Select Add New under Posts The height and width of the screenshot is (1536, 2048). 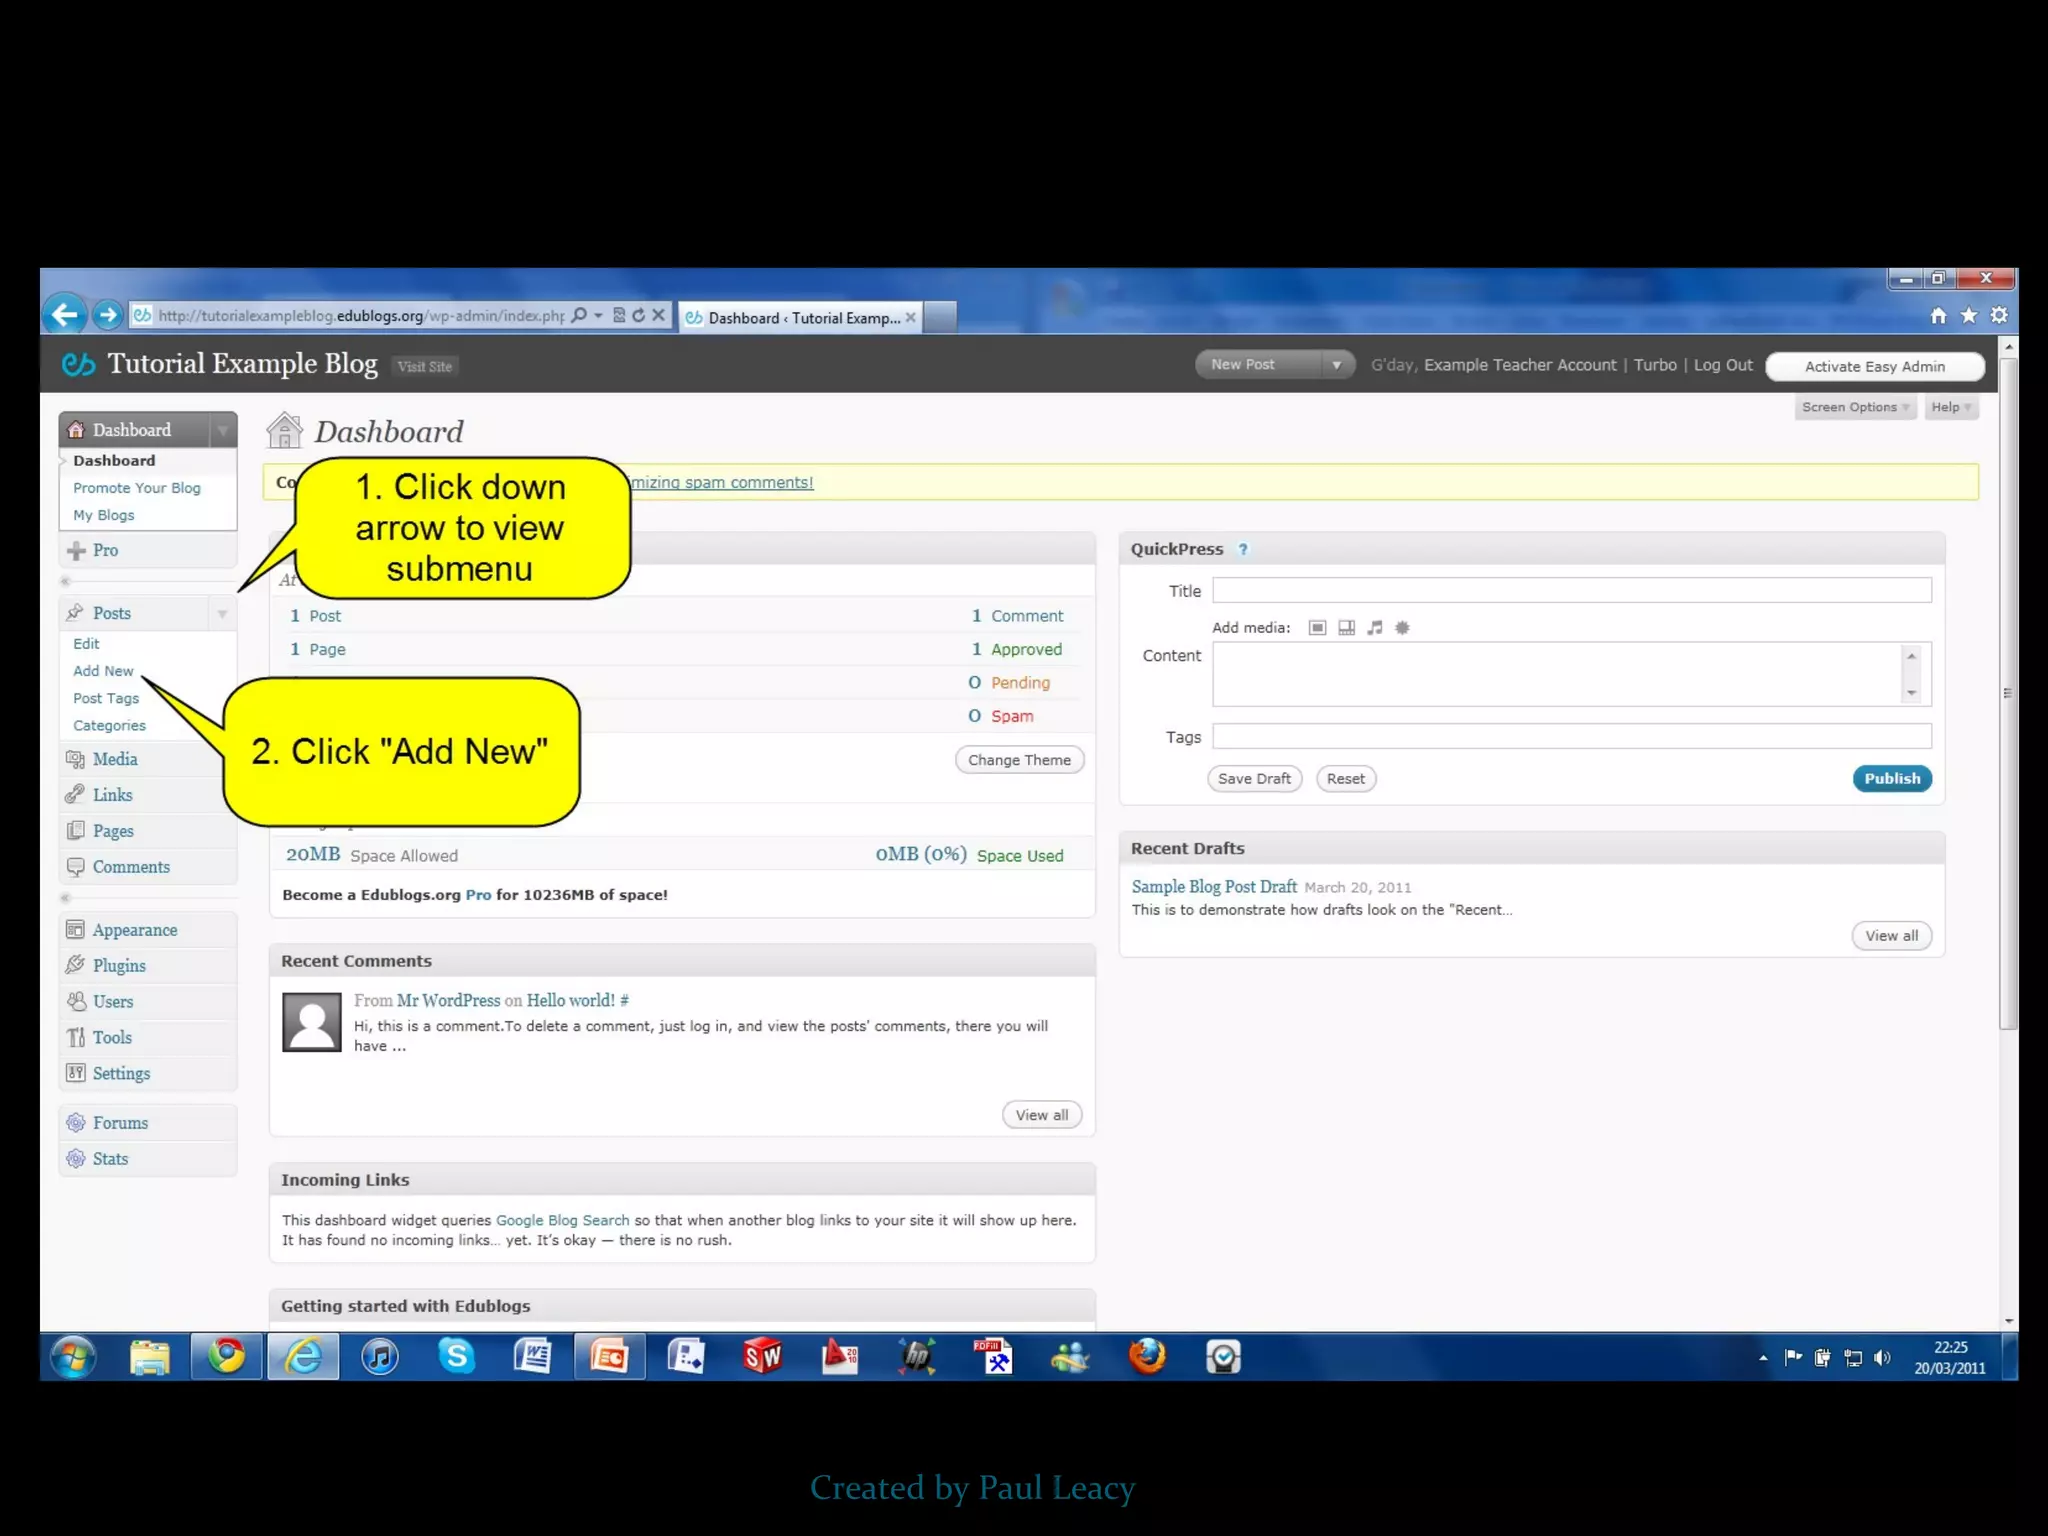coord(103,671)
